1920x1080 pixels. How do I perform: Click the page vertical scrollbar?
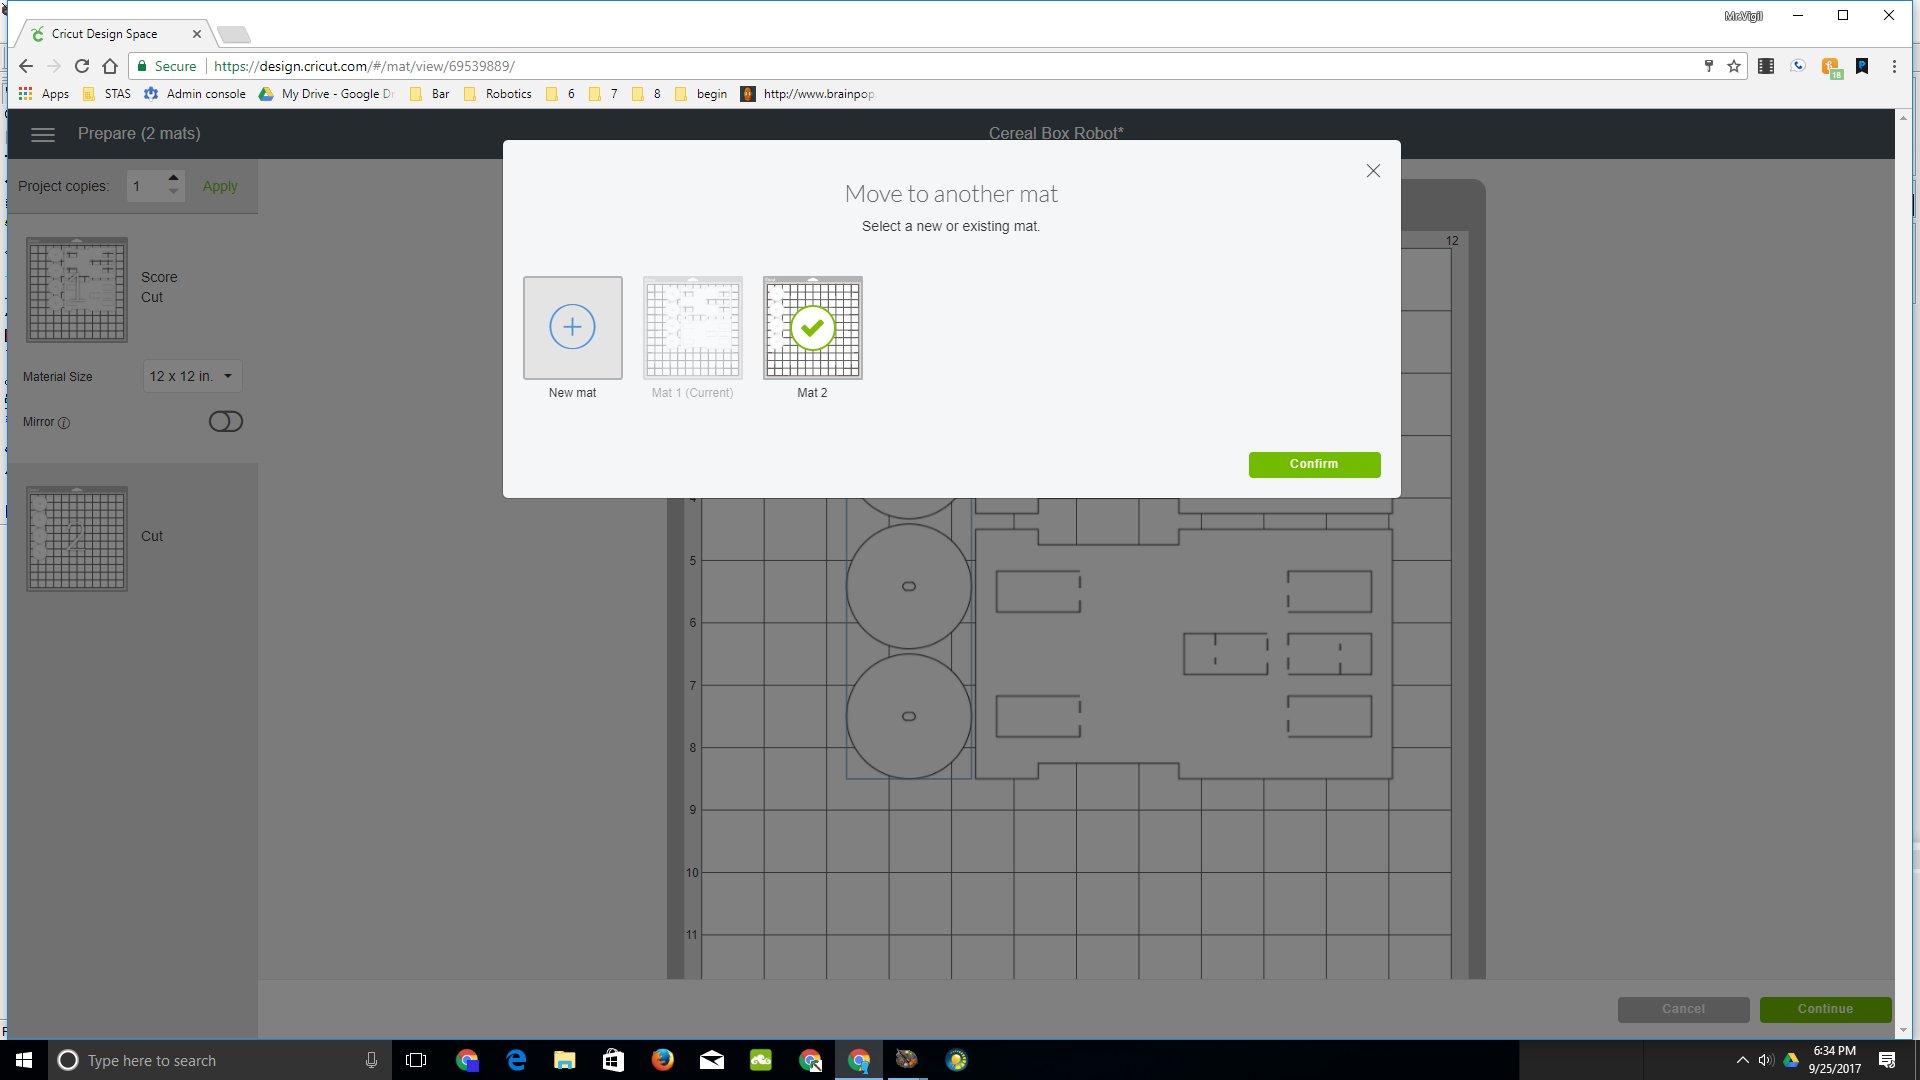1903,573
